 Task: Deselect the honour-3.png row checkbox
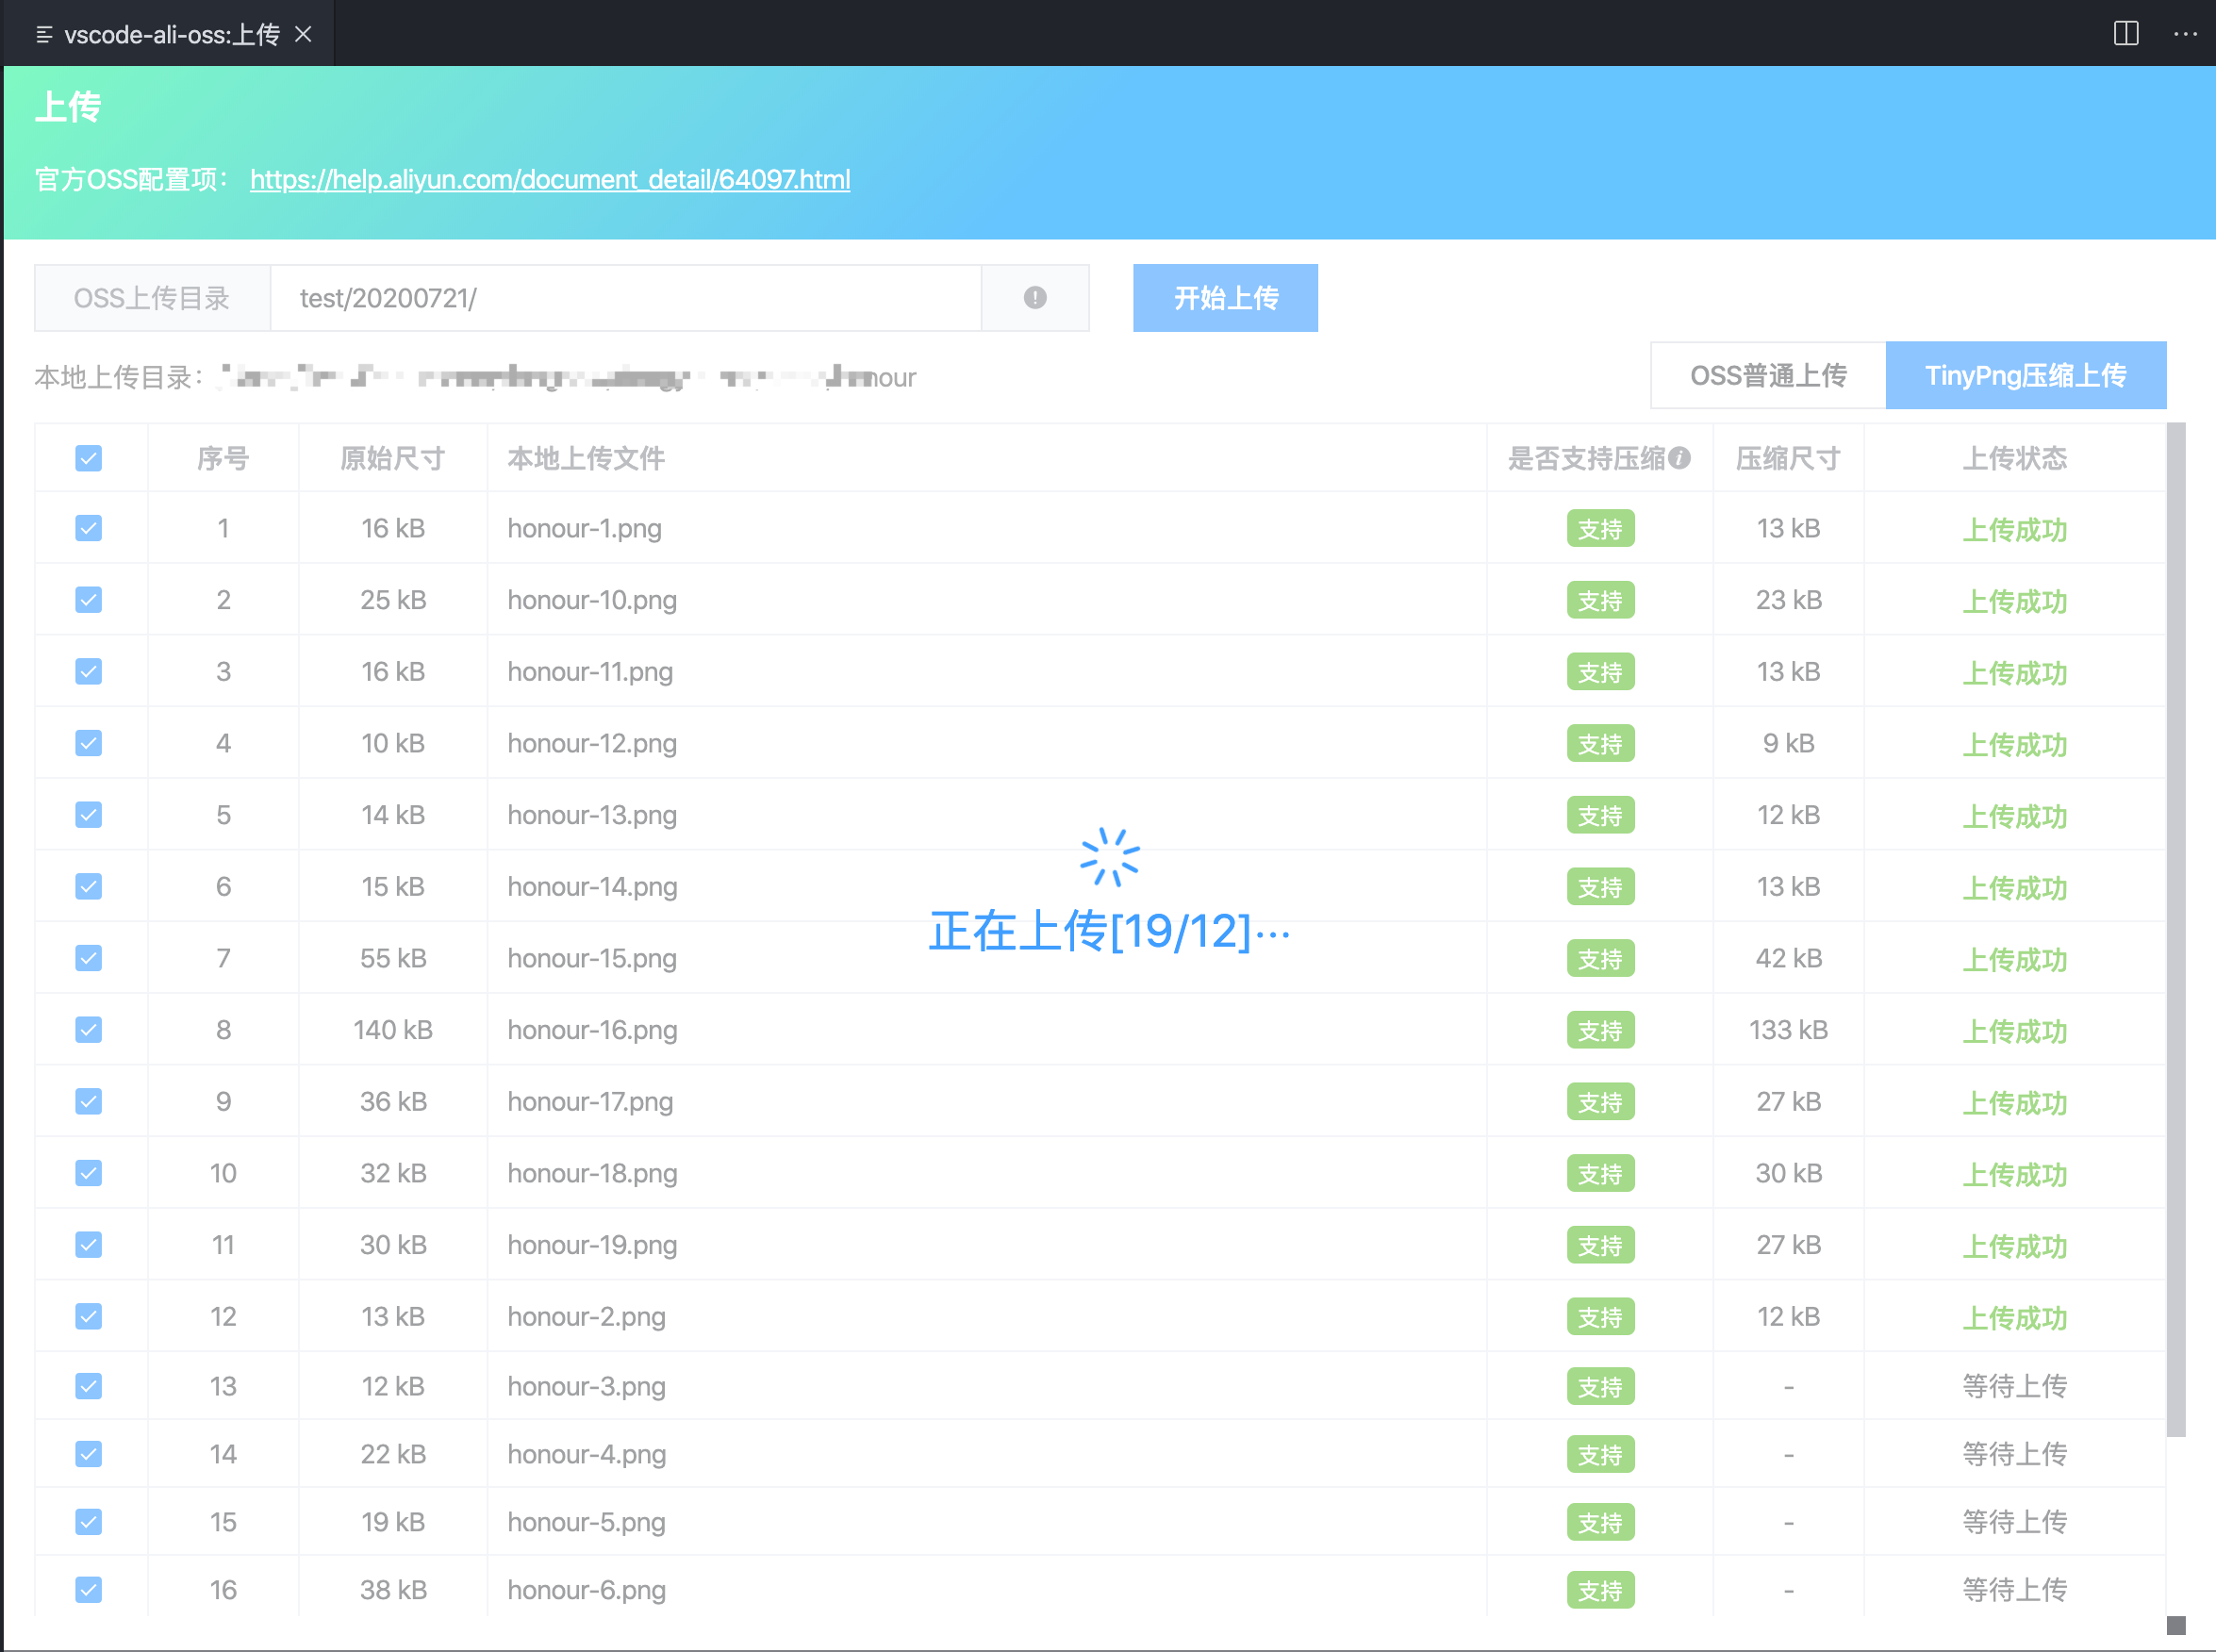(89, 1387)
